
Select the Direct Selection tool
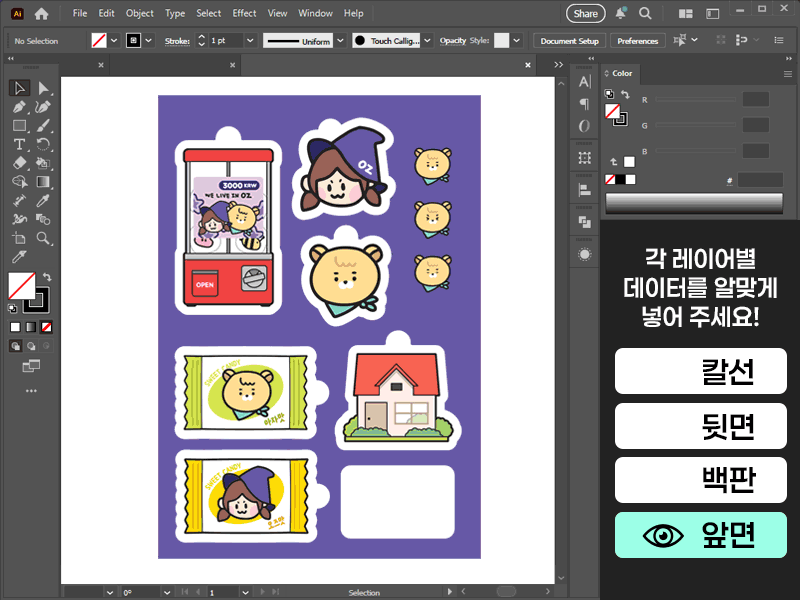coord(43,88)
